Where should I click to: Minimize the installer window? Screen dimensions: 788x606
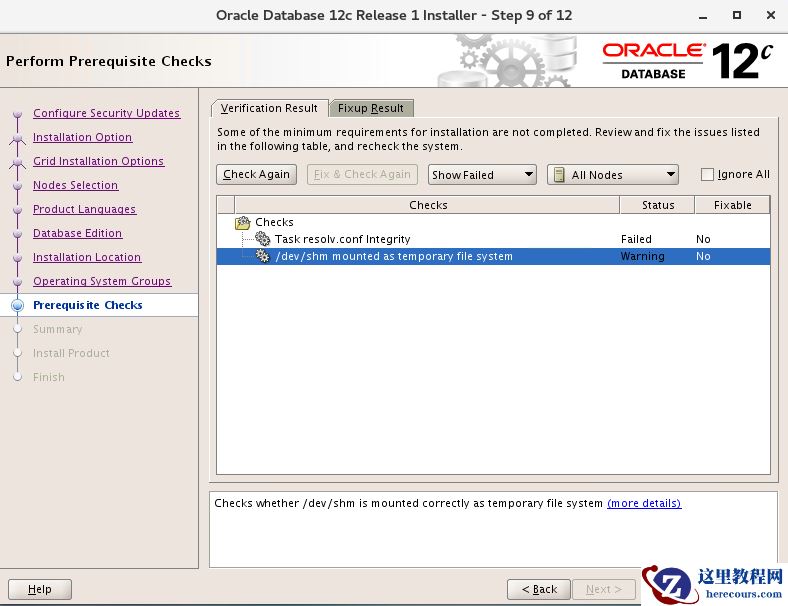point(703,16)
